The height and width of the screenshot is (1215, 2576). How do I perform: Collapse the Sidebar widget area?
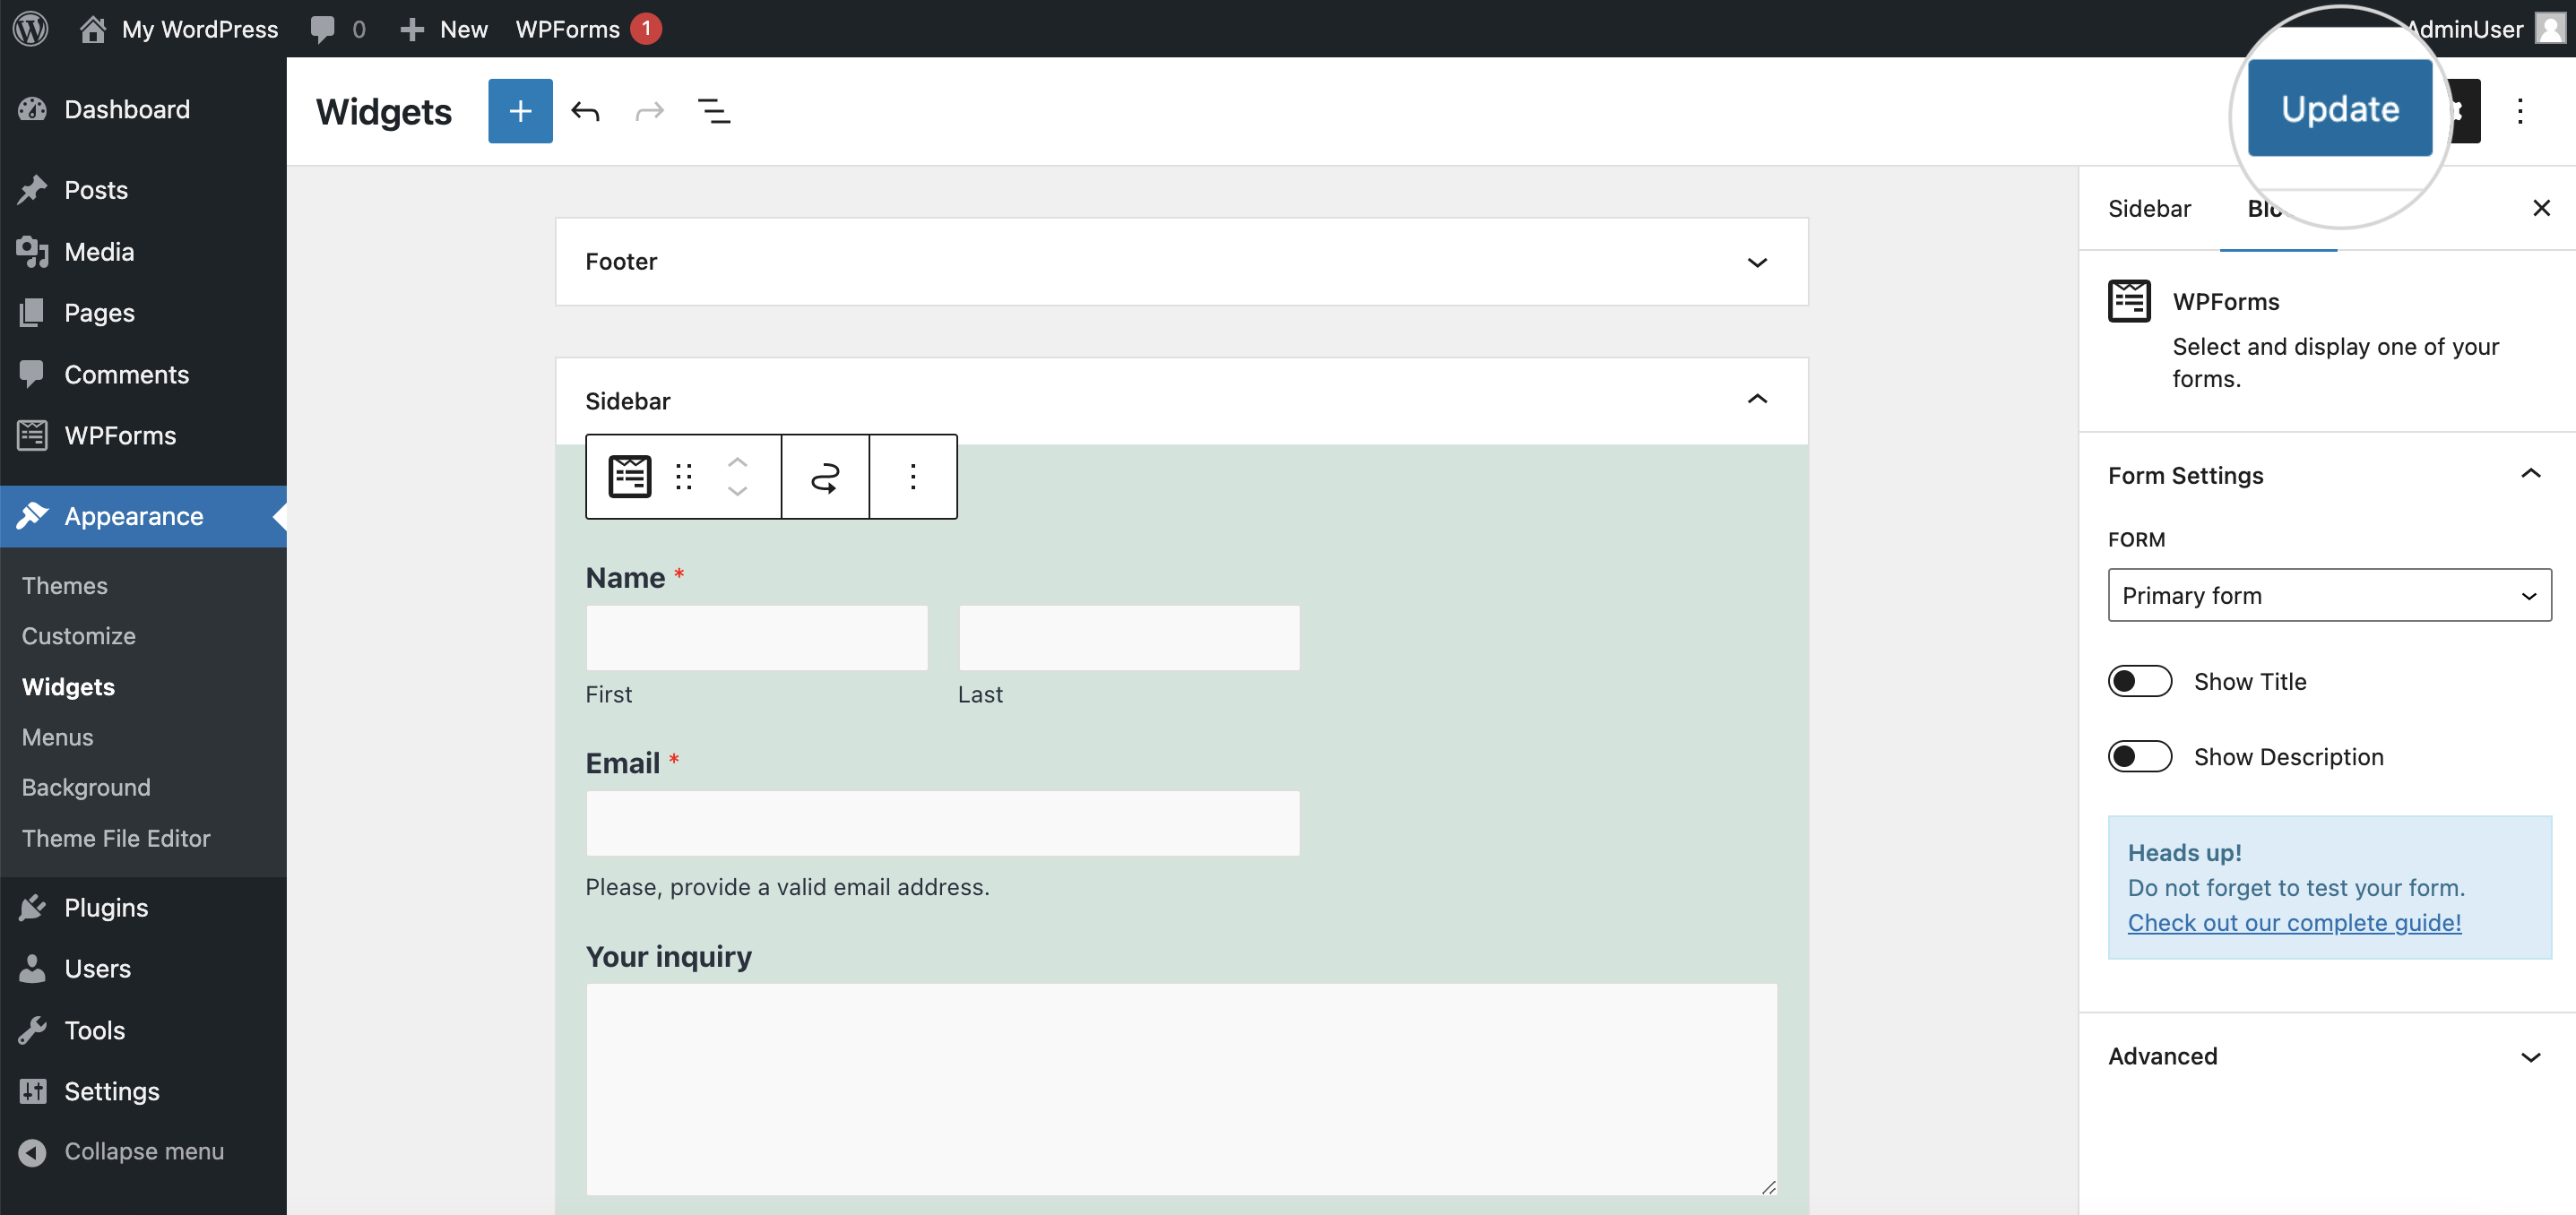coord(1181,400)
